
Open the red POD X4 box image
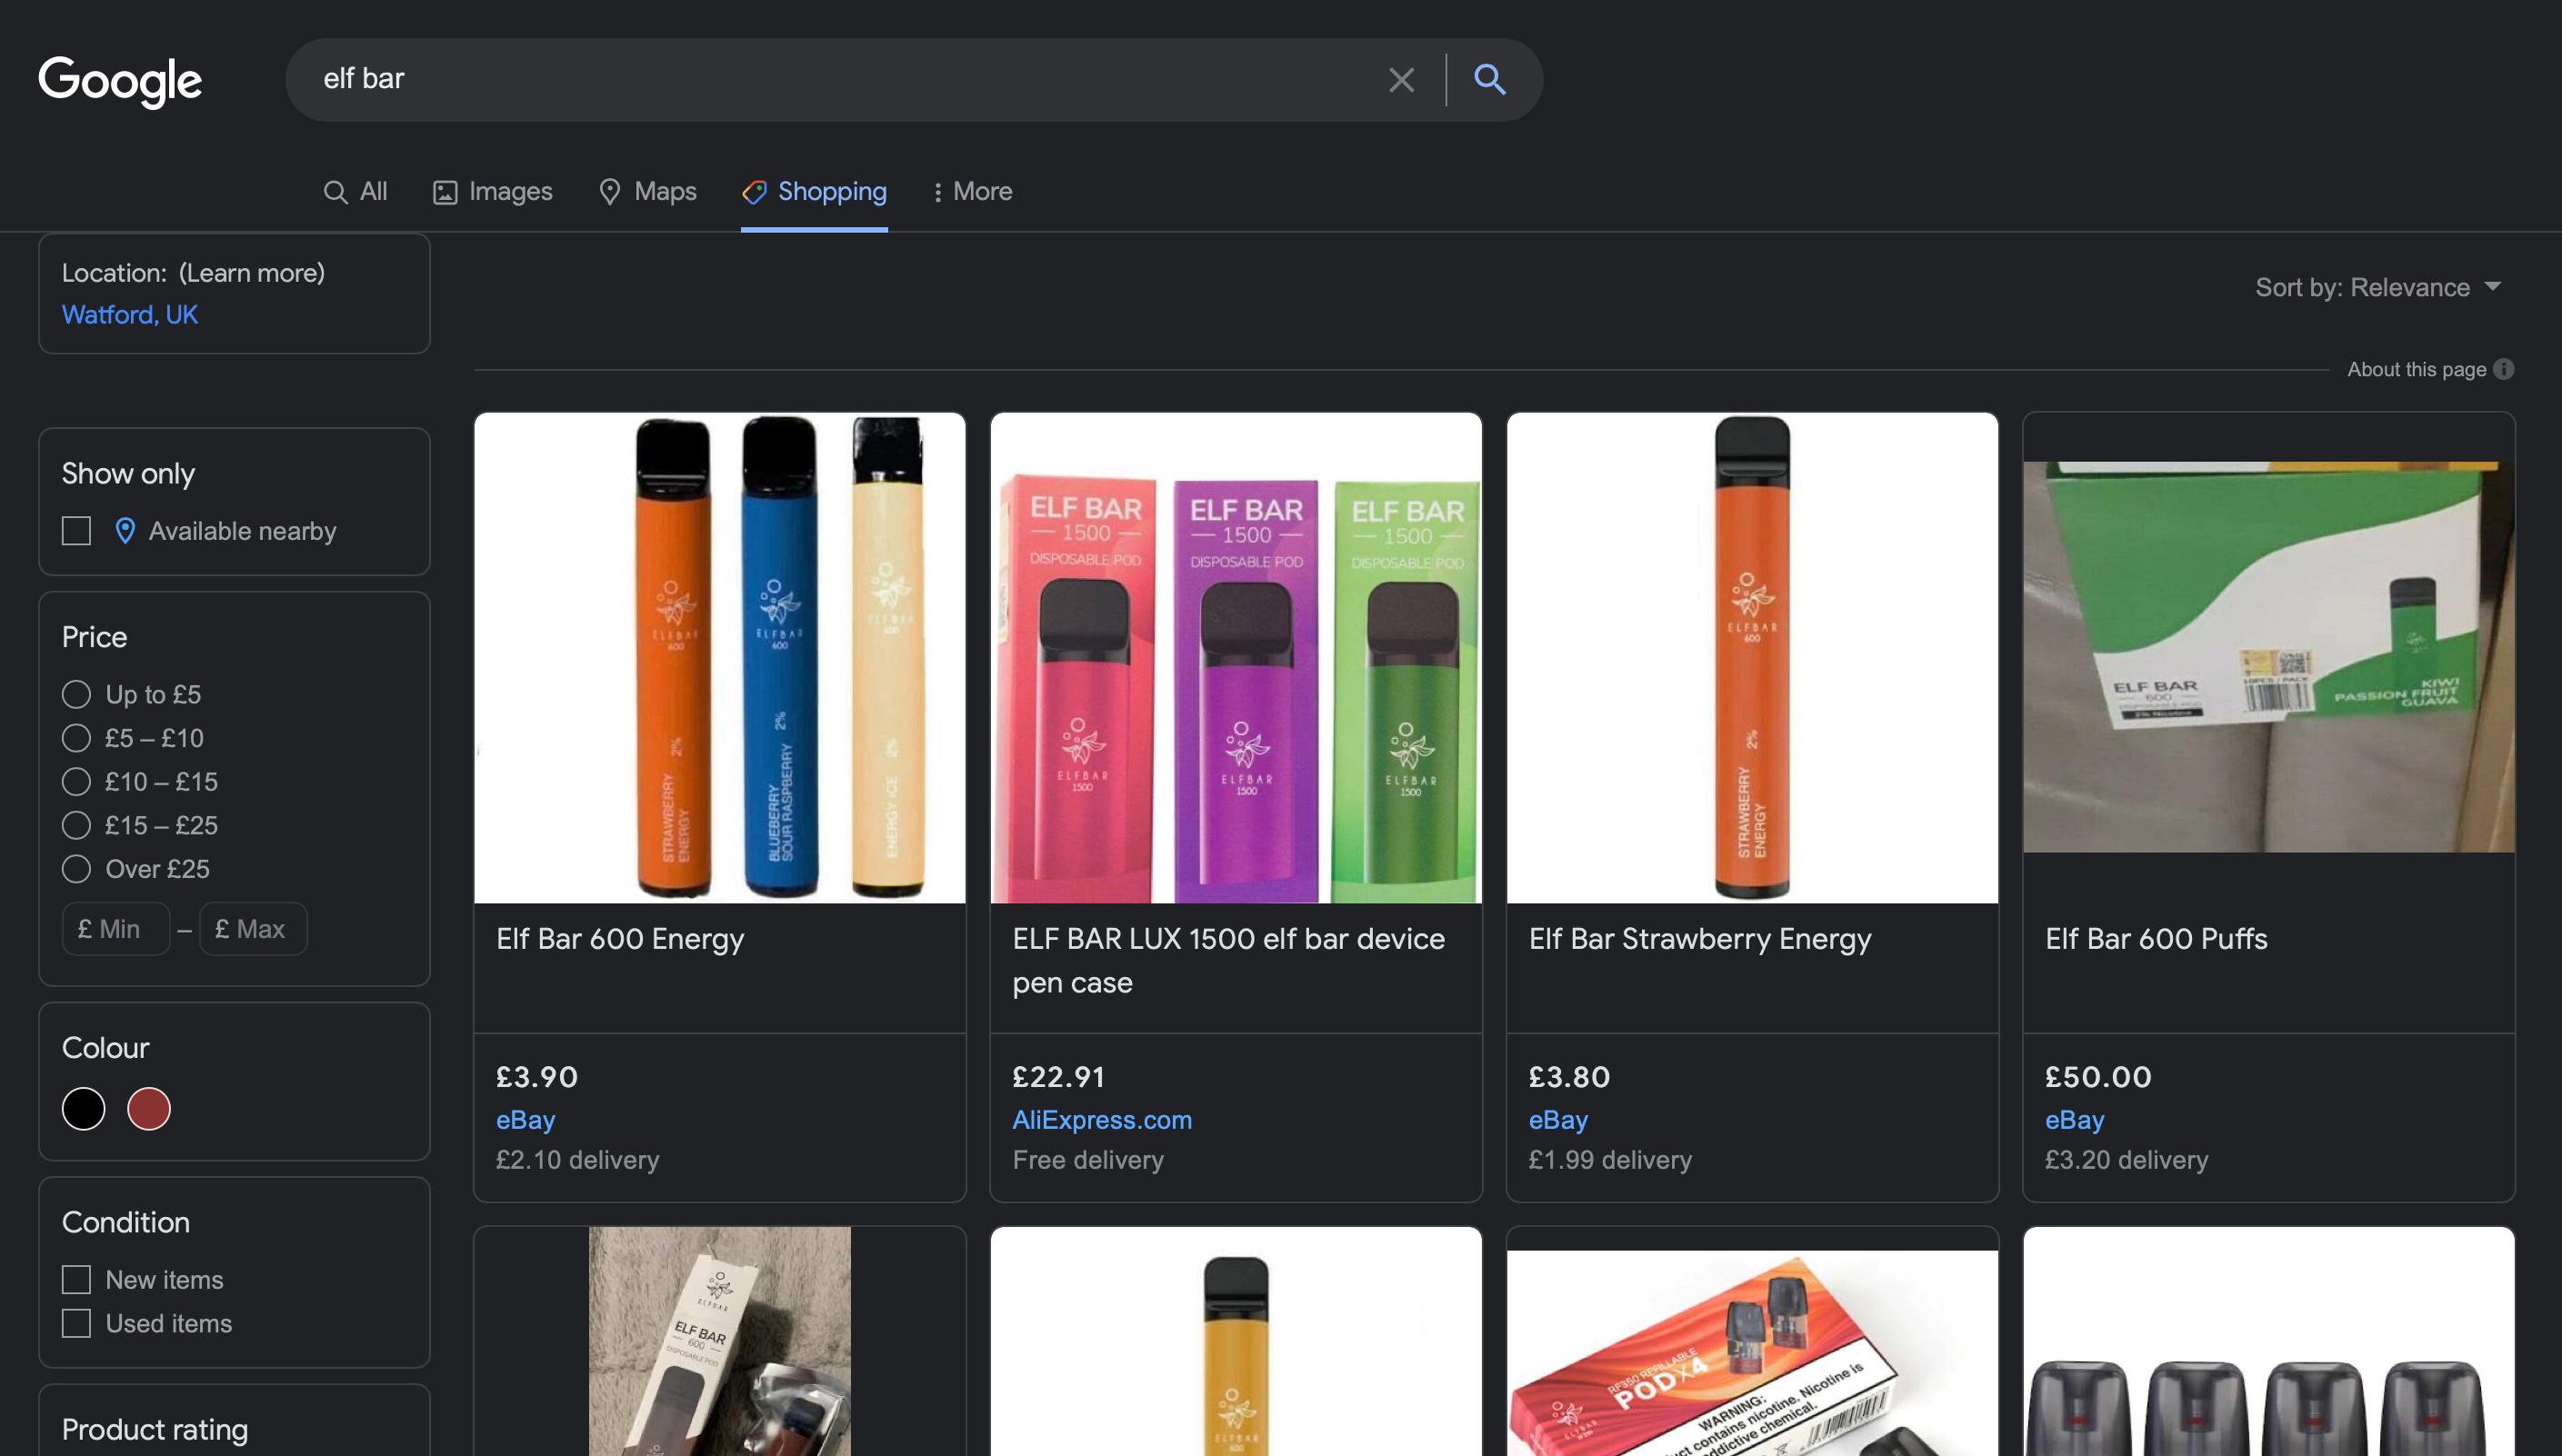pos(1752,1352)
